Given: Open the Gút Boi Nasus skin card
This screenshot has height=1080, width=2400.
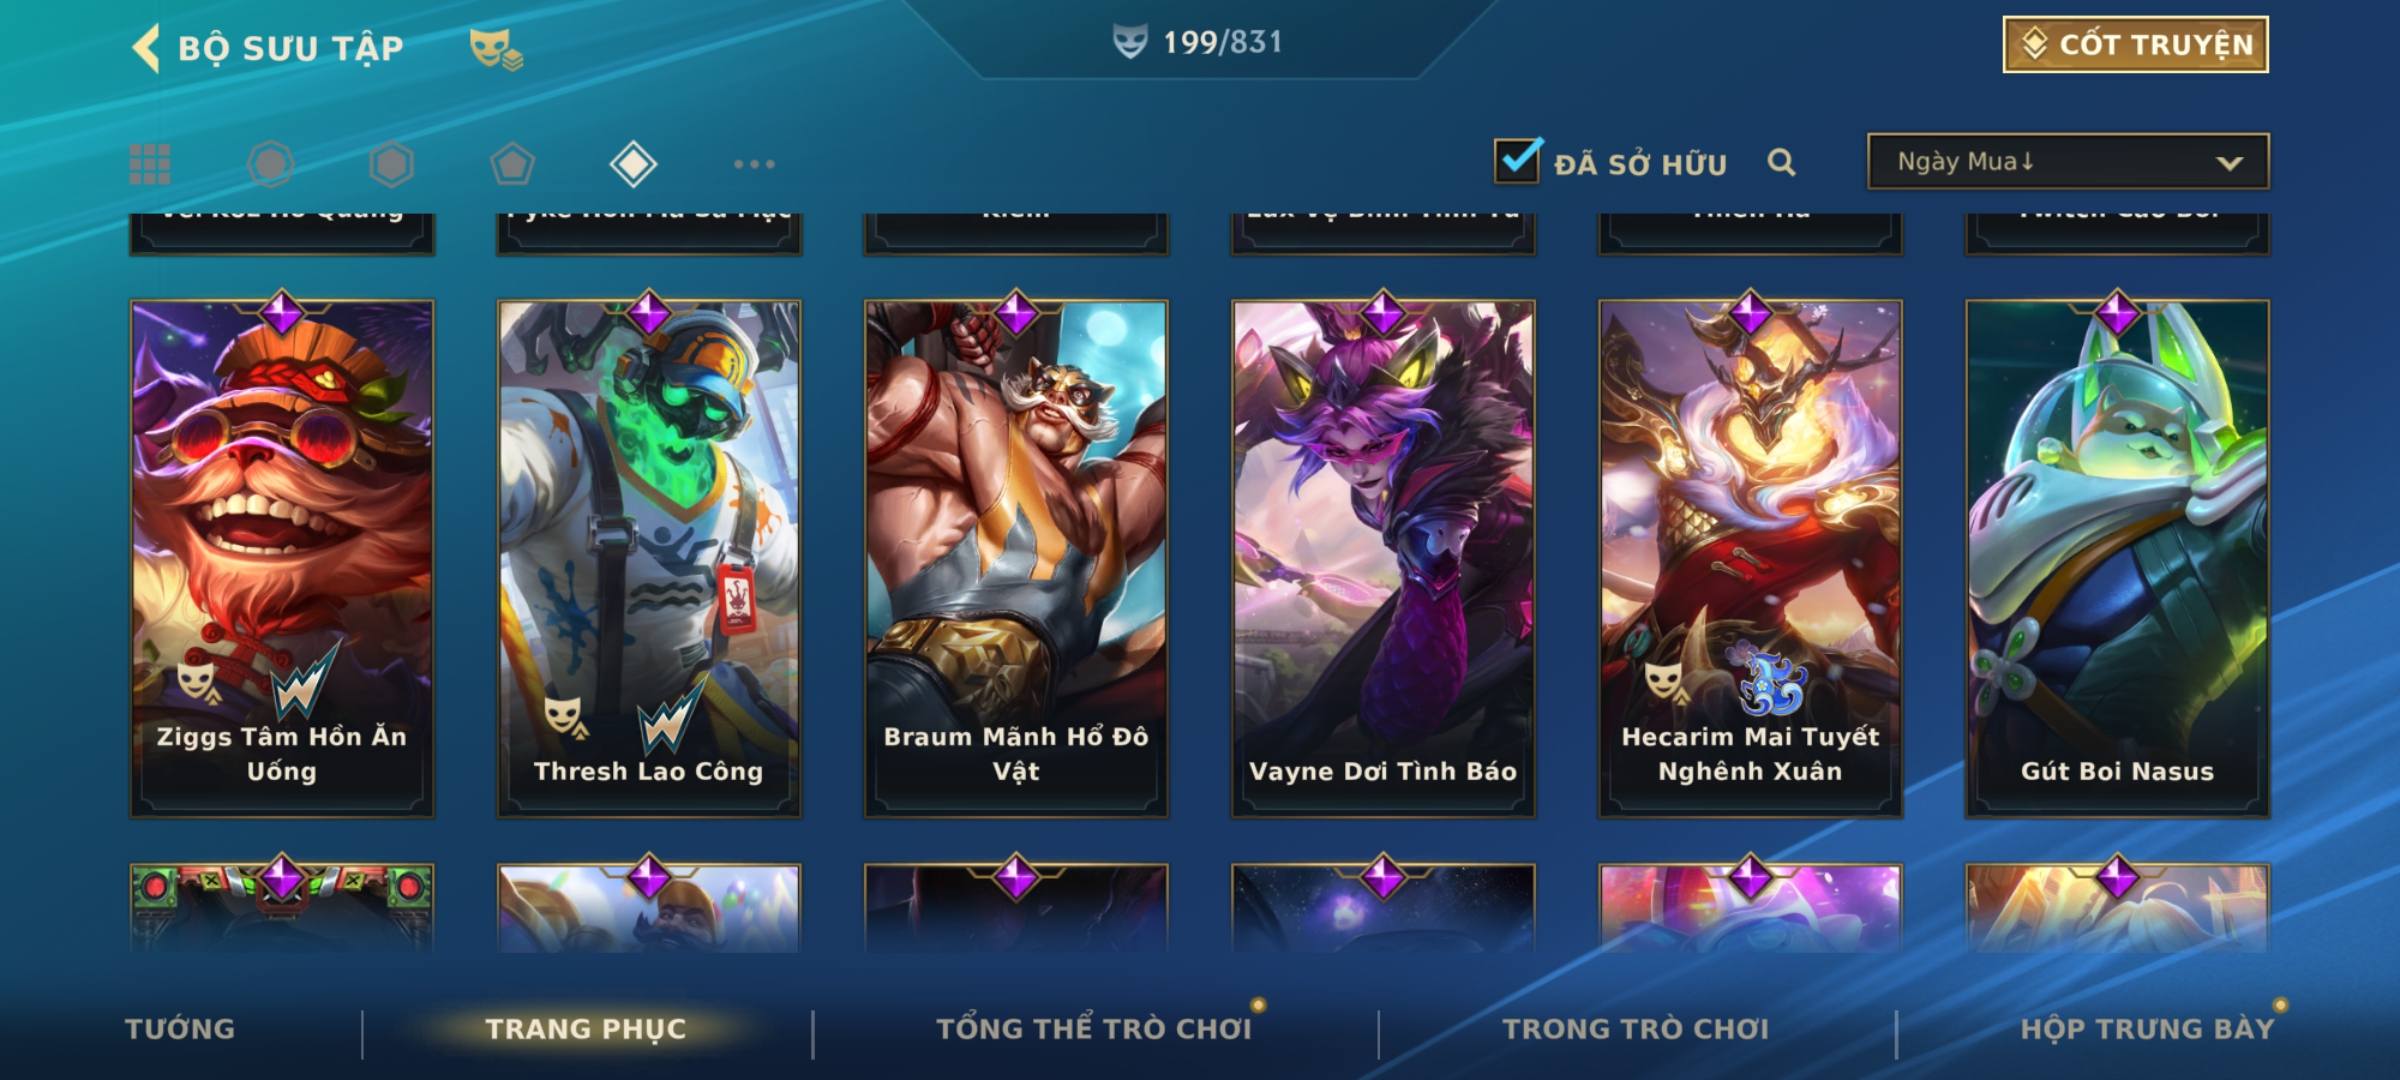Looking at the screenshot, I should coord(2117,558).
